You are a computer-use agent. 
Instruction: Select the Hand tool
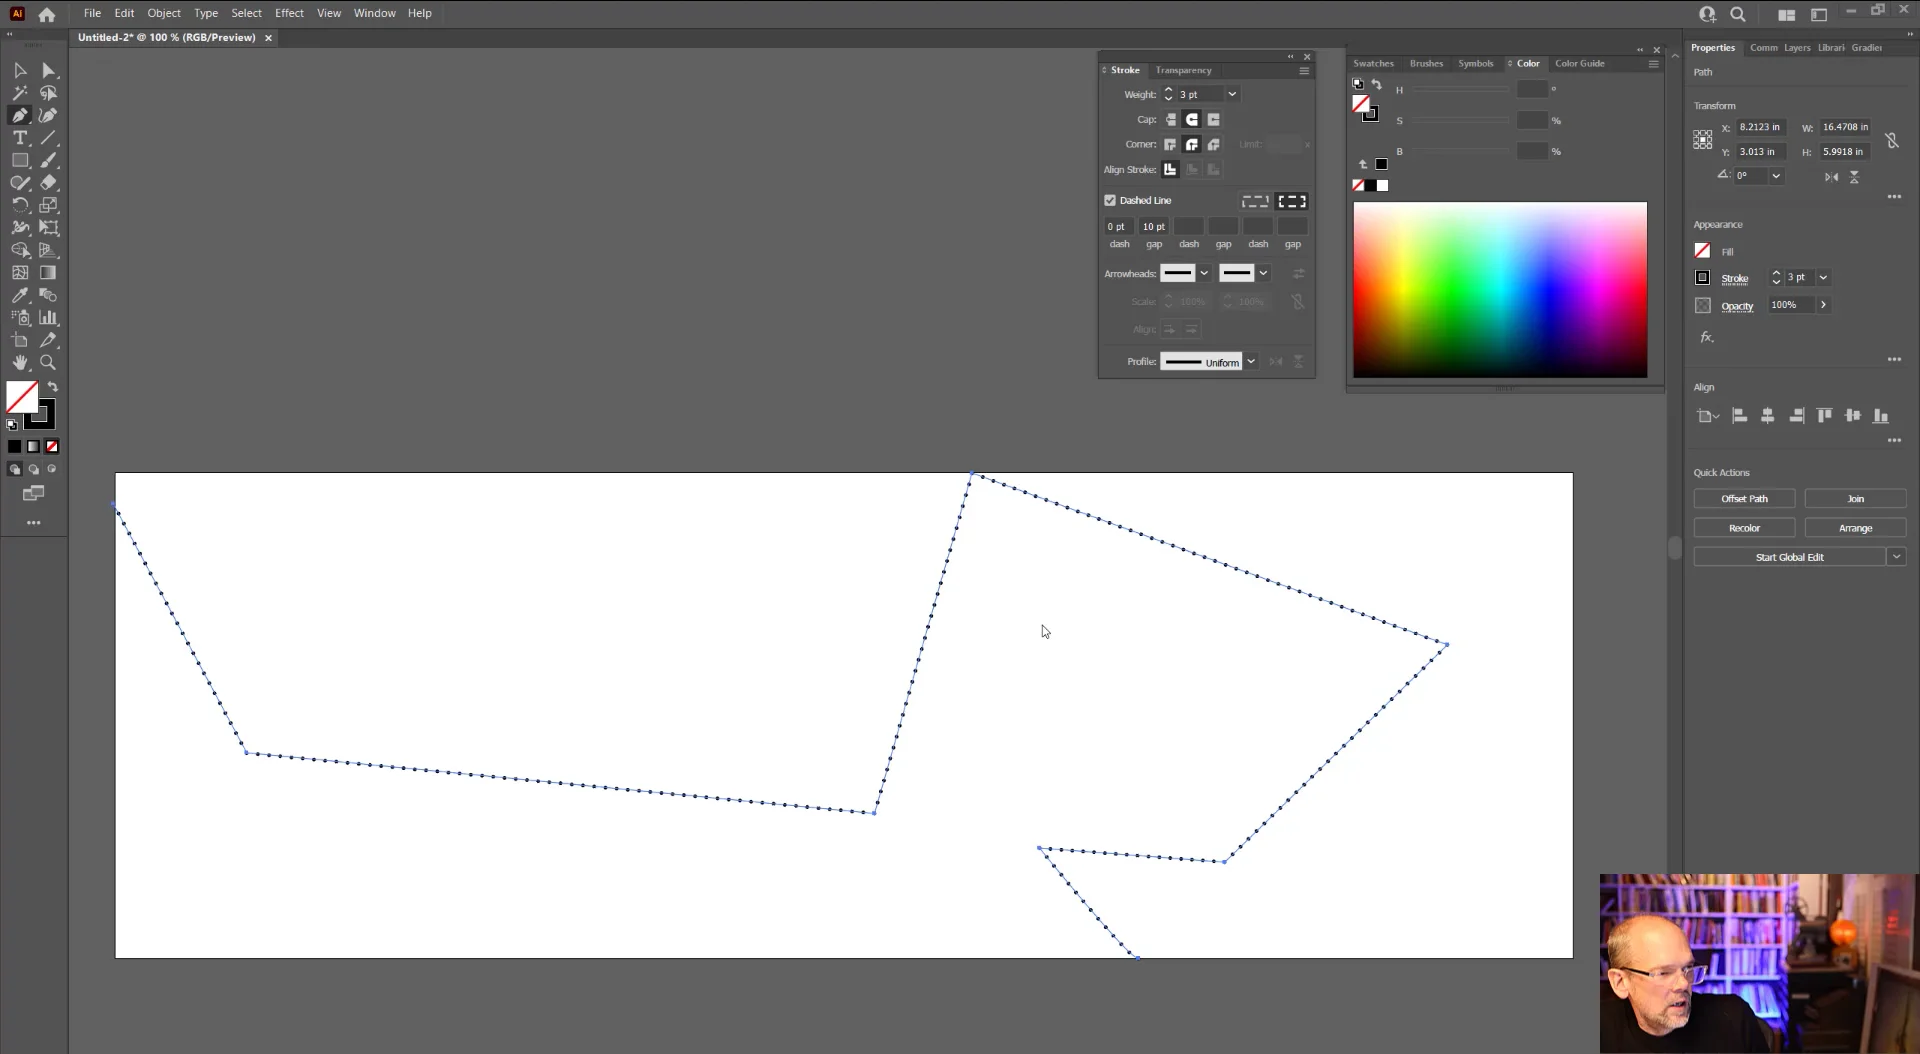click(20, 363)
